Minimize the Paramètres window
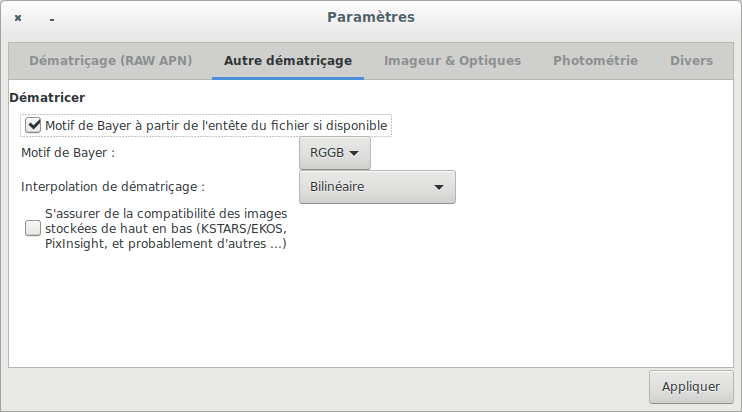Screen dimensions: 742x412 (51, 18)
